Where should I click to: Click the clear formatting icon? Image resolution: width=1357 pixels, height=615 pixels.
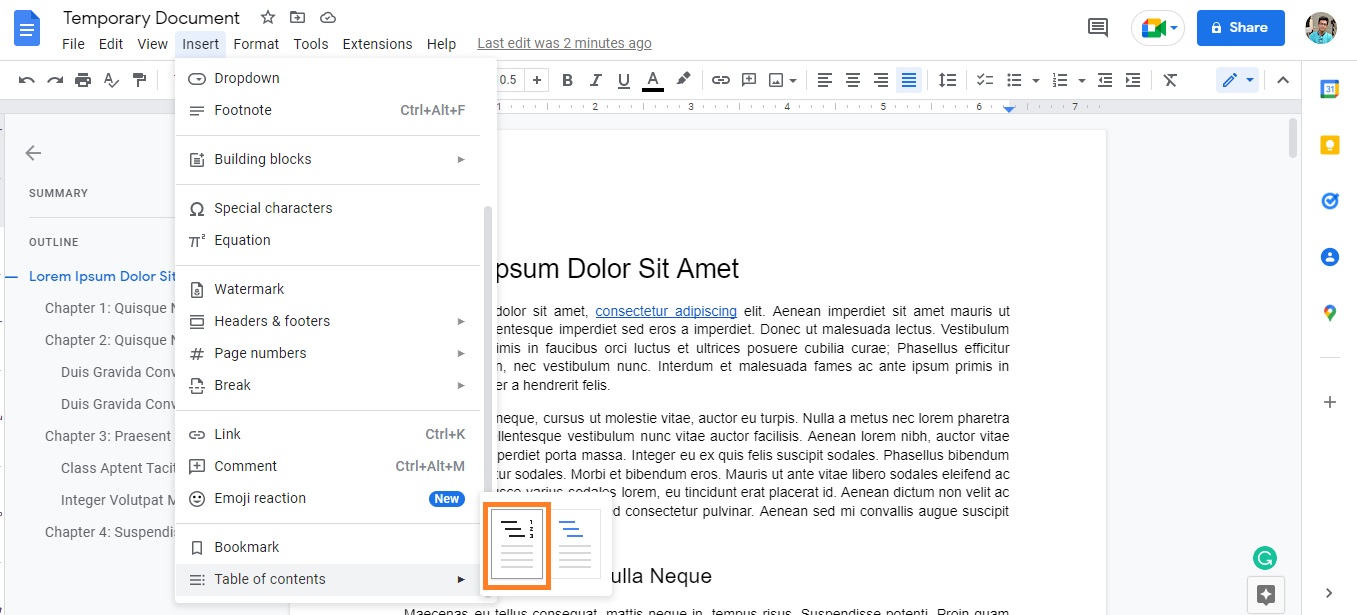click(x=1170, y=80)
